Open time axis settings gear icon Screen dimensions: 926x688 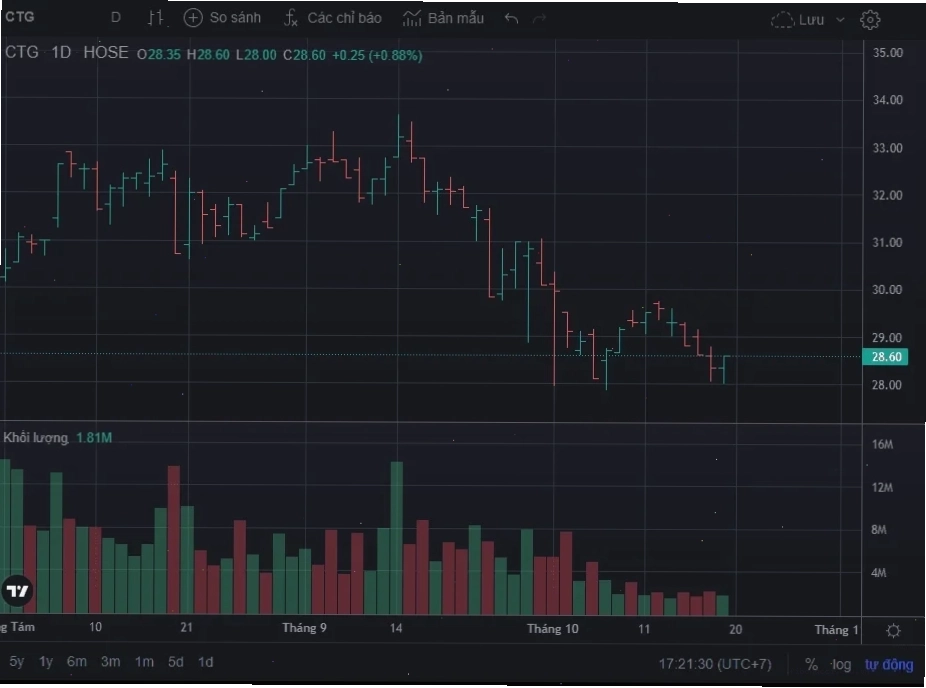click(894, 630)
